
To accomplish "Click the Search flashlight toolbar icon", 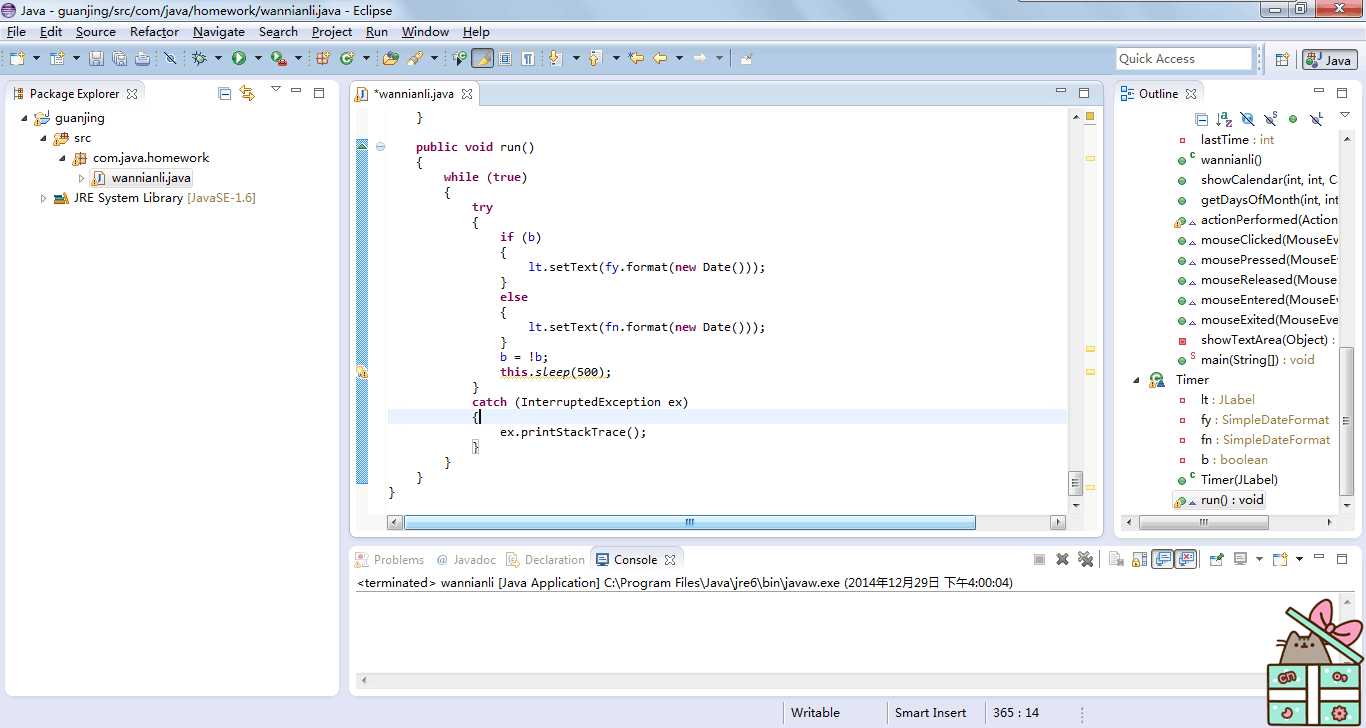I will pyautogui.click(x=414, y=59).
